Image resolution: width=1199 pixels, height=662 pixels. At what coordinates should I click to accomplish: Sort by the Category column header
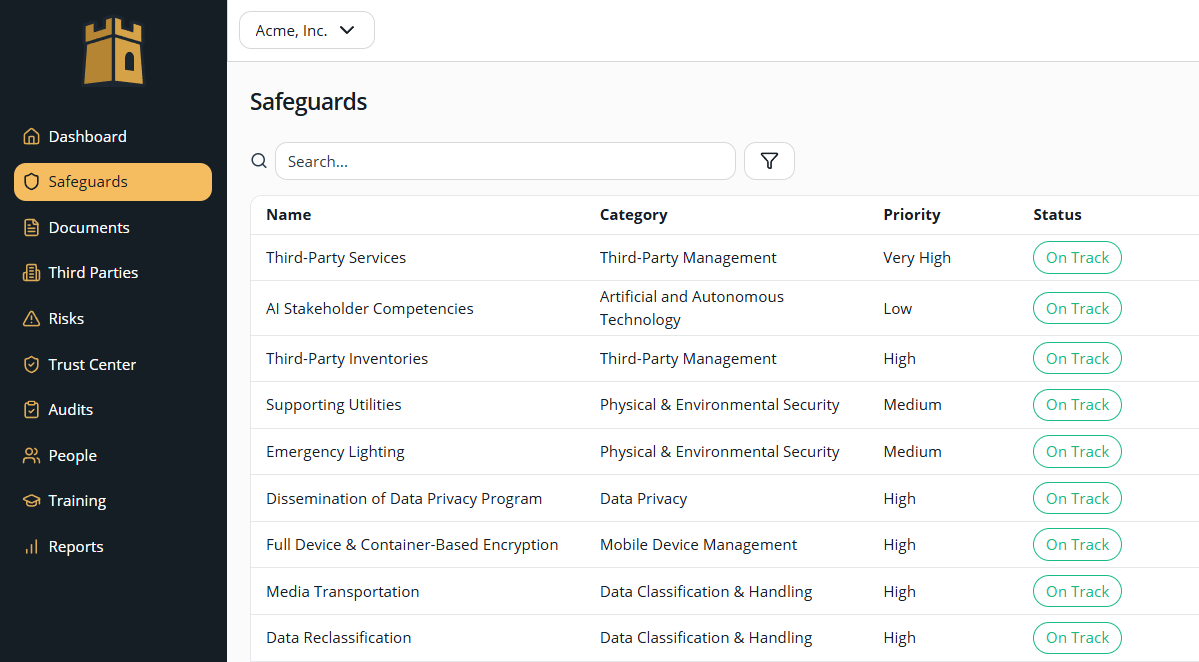(x=633, y=214)
